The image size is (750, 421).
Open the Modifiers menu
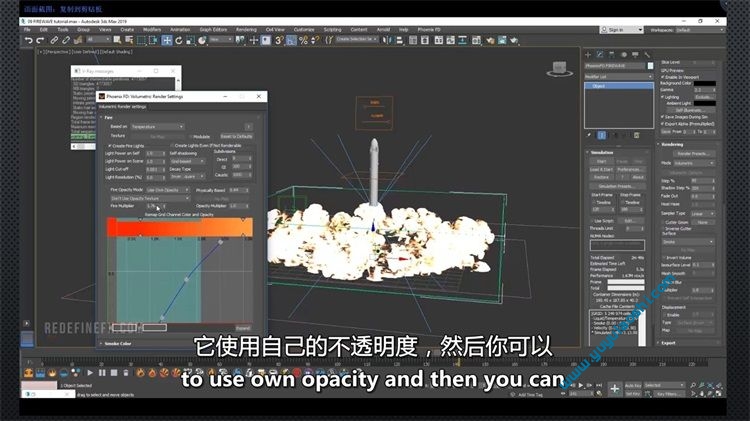(x=152, y=30)
